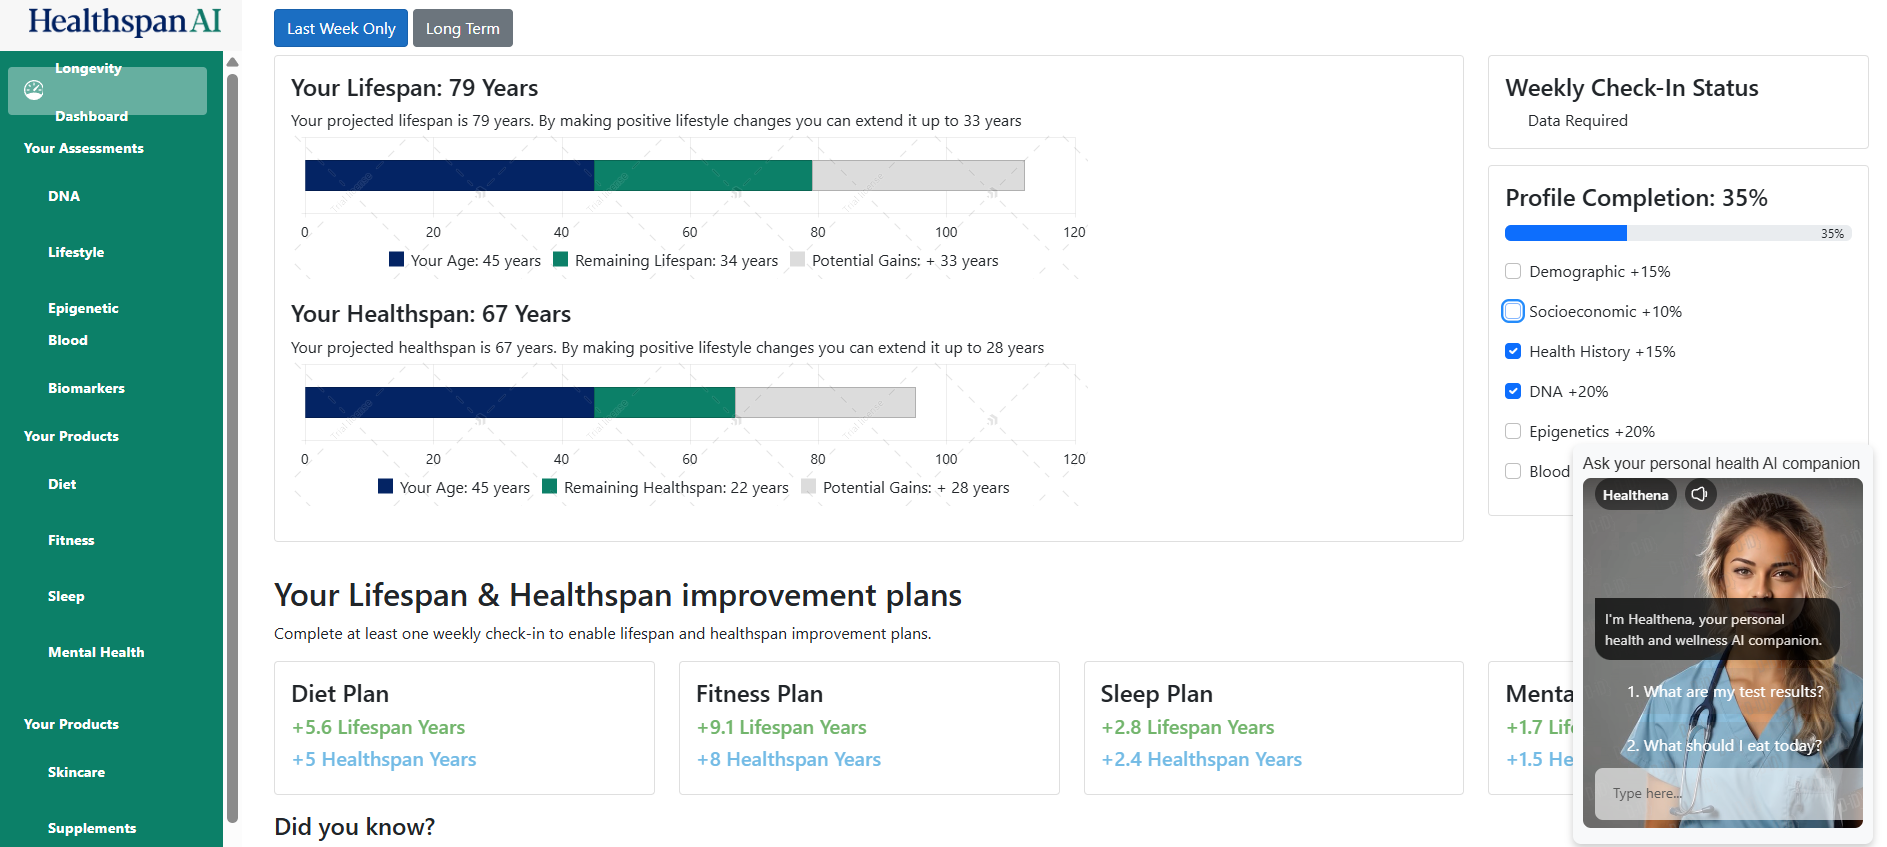Click the green Remaining Healthspan legend square
The width and height of the screenshot is (1887, 847).
click(x=549, y=486)
